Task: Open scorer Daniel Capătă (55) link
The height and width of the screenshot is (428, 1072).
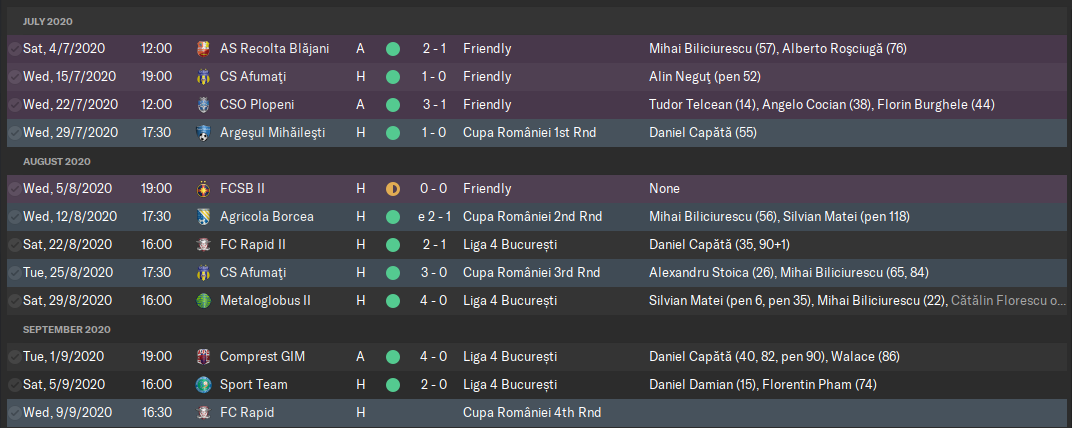Action: pyautogui.click(x=703, y=133)
